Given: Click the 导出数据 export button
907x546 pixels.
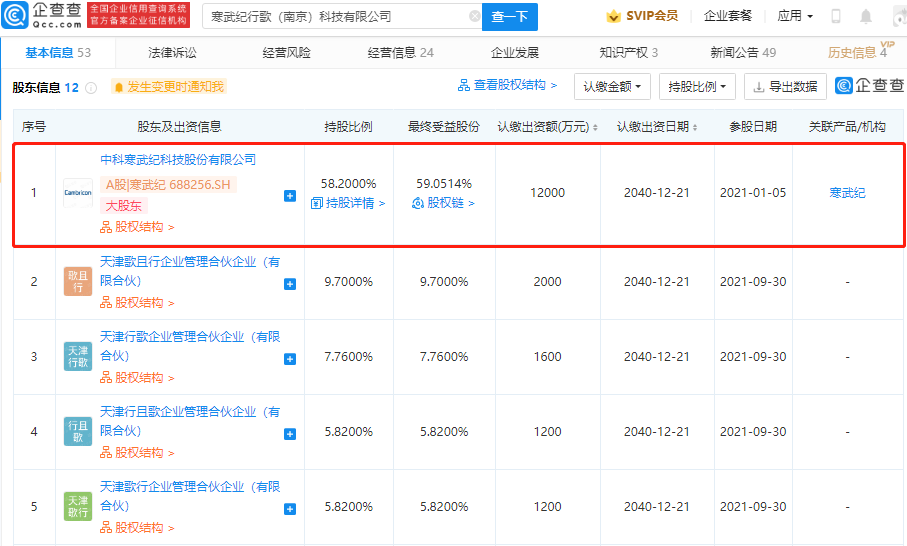Looking at the screenshot, I should [x=785, y=87].
